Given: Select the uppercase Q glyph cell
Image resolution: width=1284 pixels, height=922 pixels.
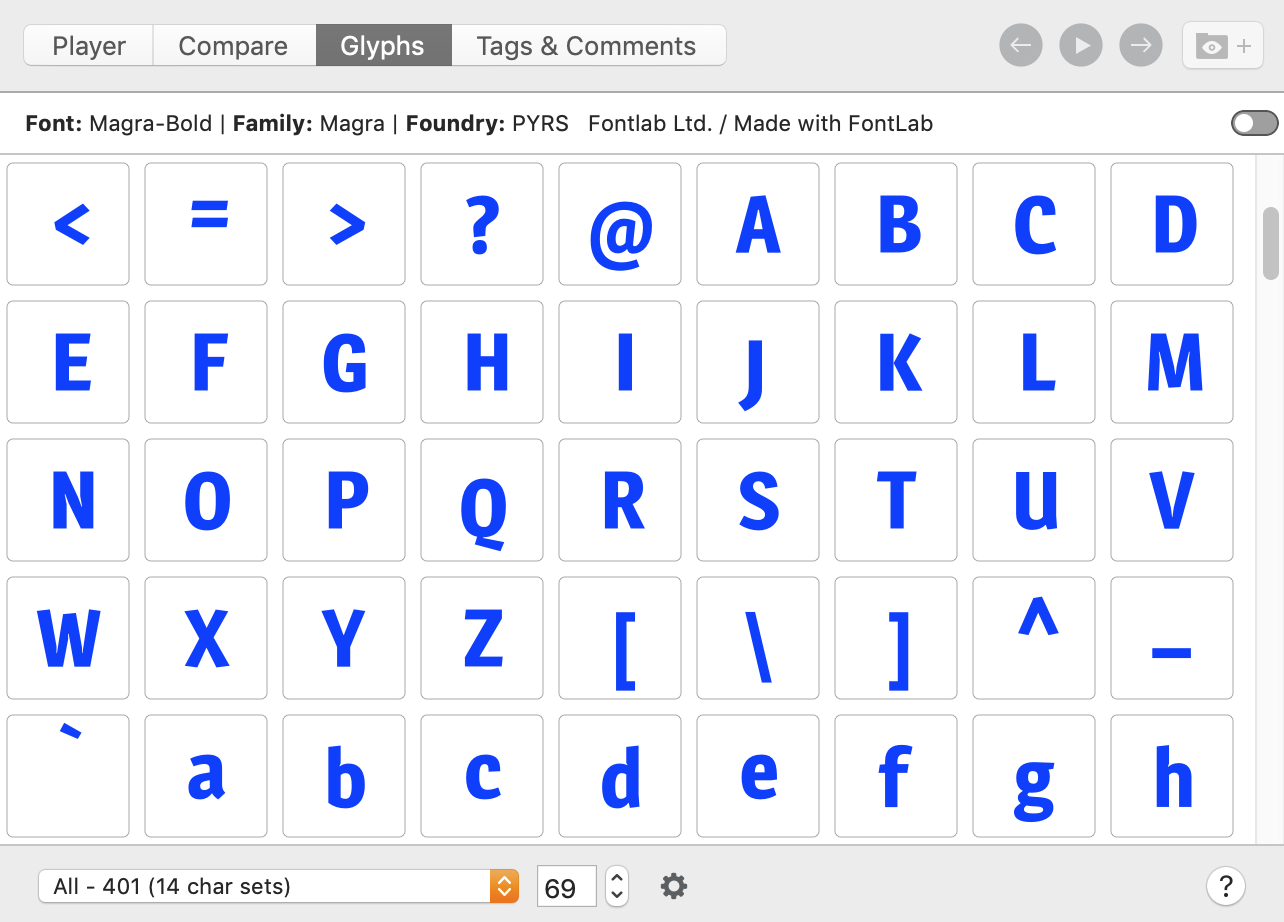Looking at the screenshot, I should [x=482, y=500].
